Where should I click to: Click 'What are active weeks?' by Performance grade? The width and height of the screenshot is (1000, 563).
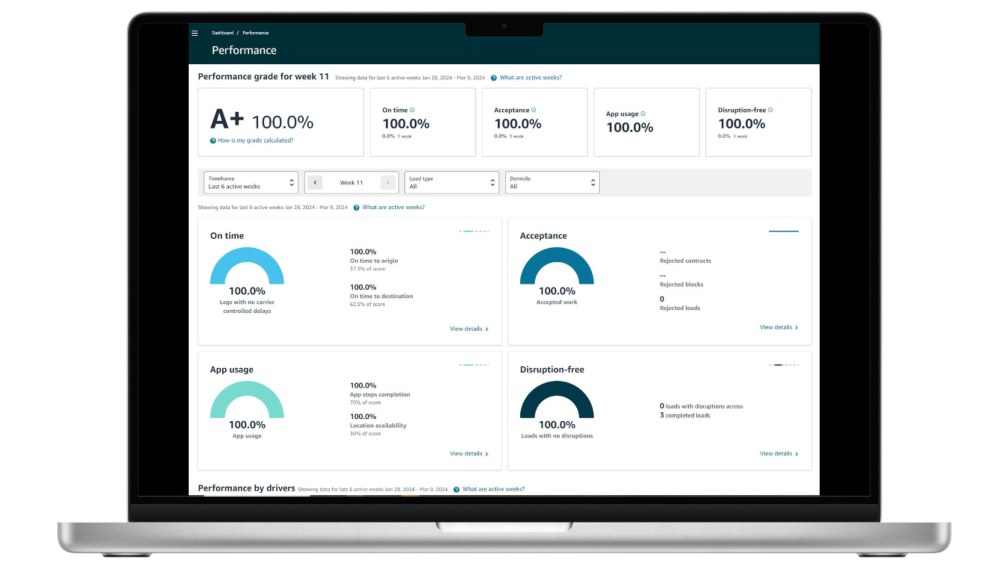coord(530,77)
